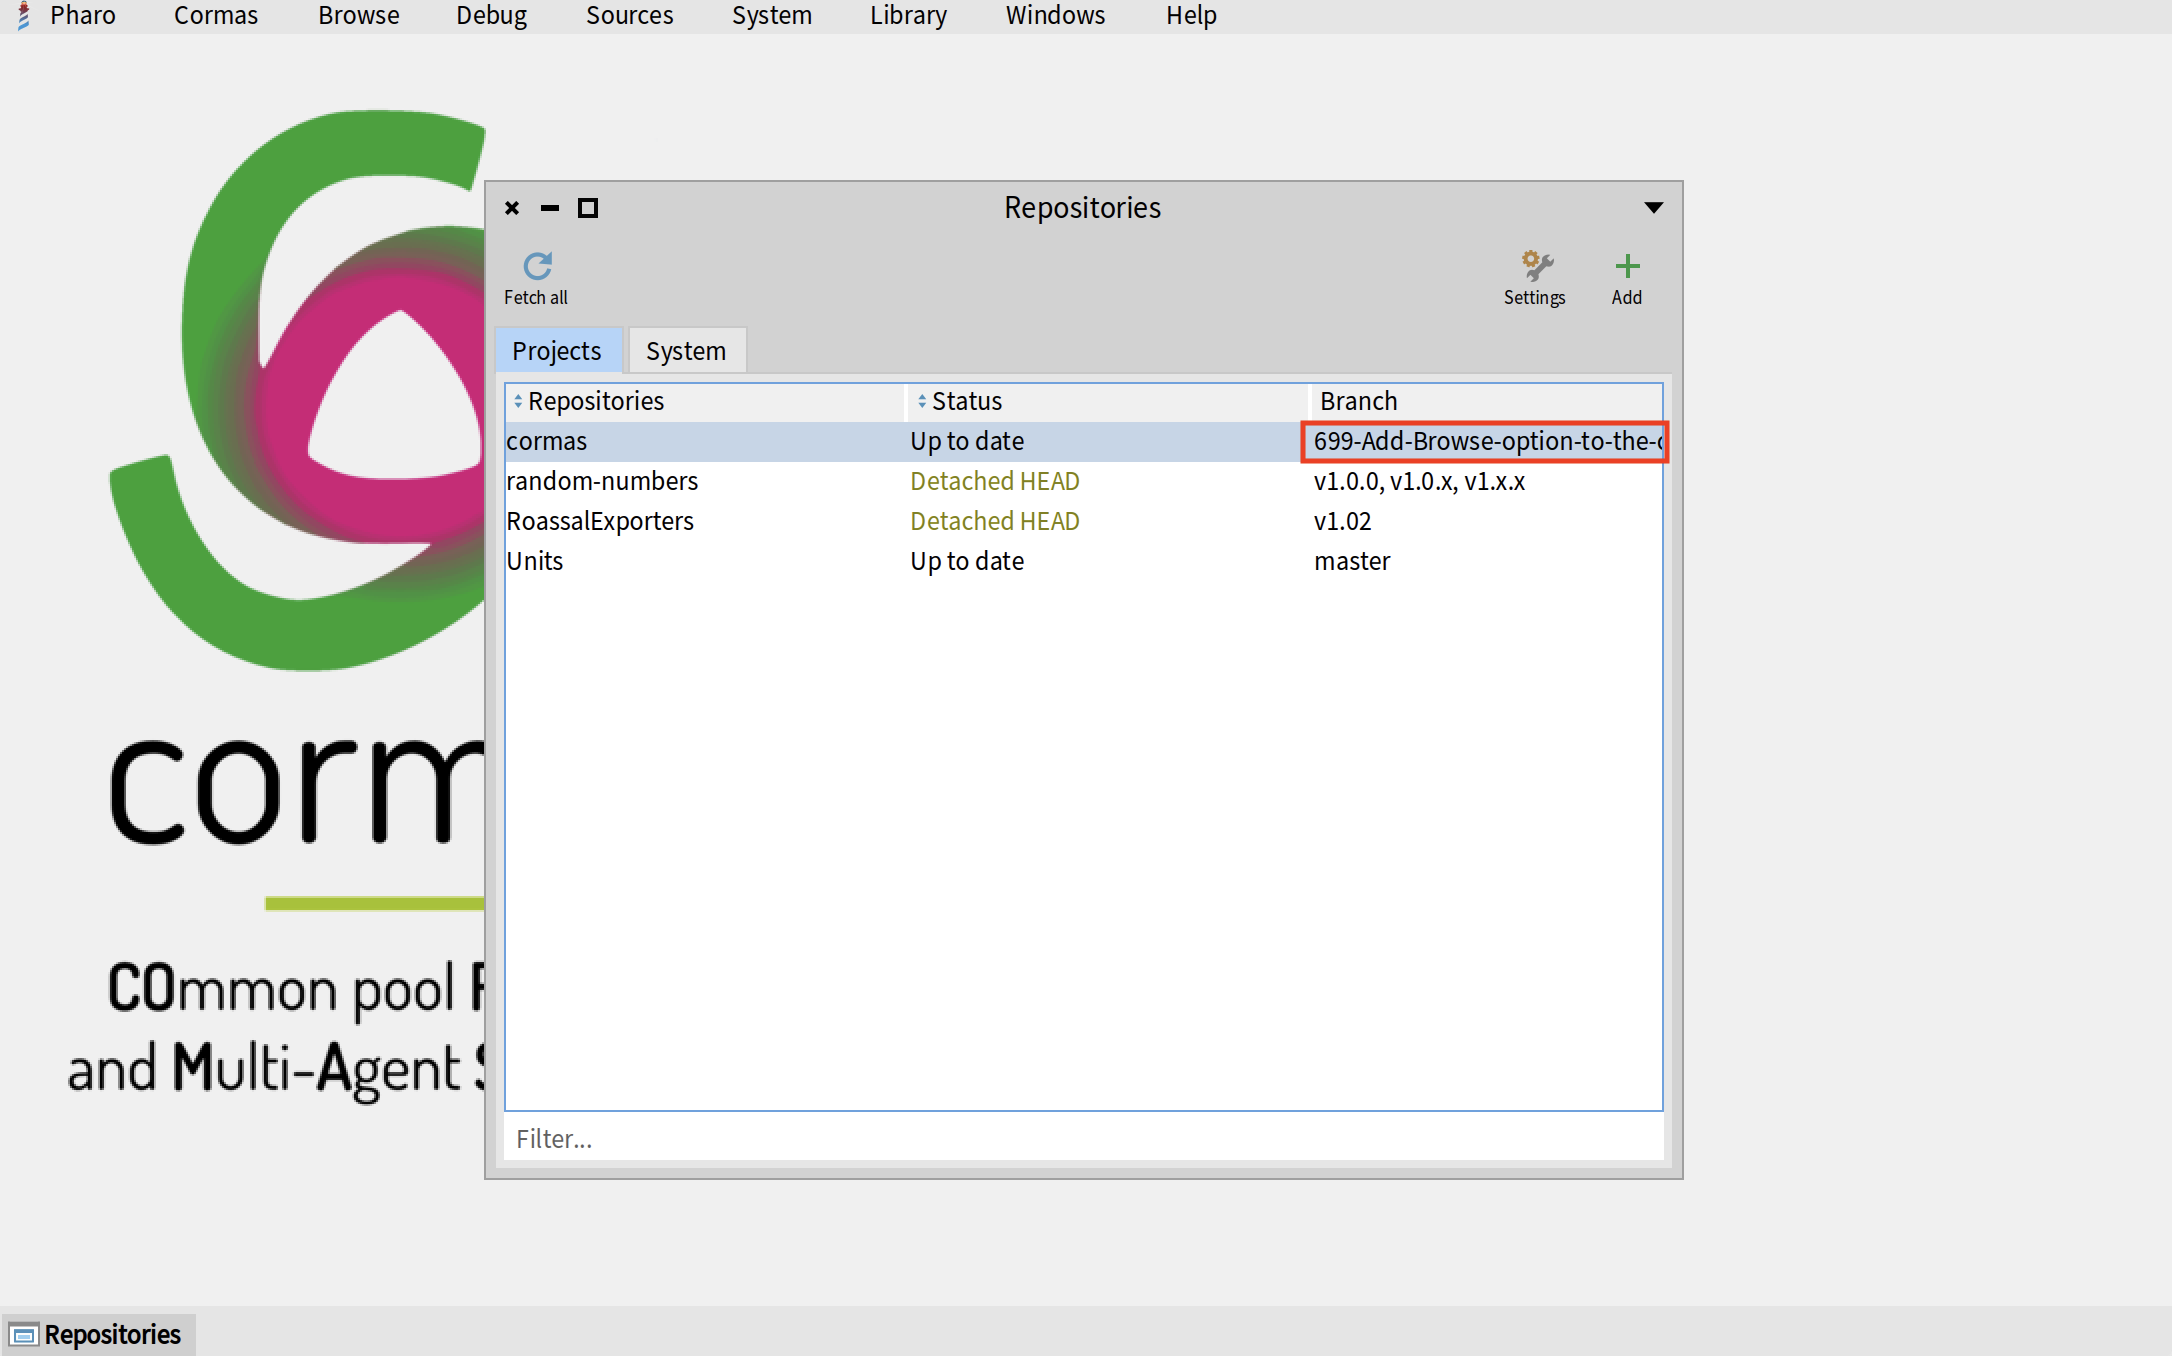Click the green Add plus icon
Image resolution: width=2172 pixels, height=1356 pixels.
click(1627, 266)
